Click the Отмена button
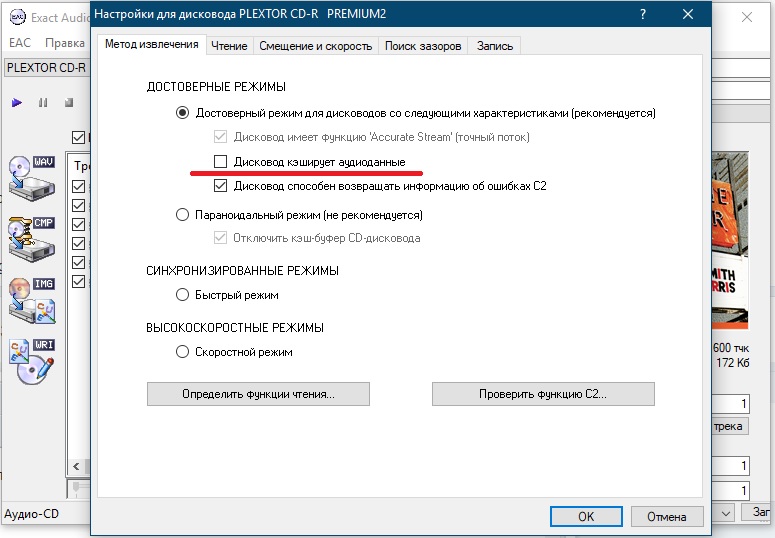Screen dimensions: 775x538 click(667, 516)
